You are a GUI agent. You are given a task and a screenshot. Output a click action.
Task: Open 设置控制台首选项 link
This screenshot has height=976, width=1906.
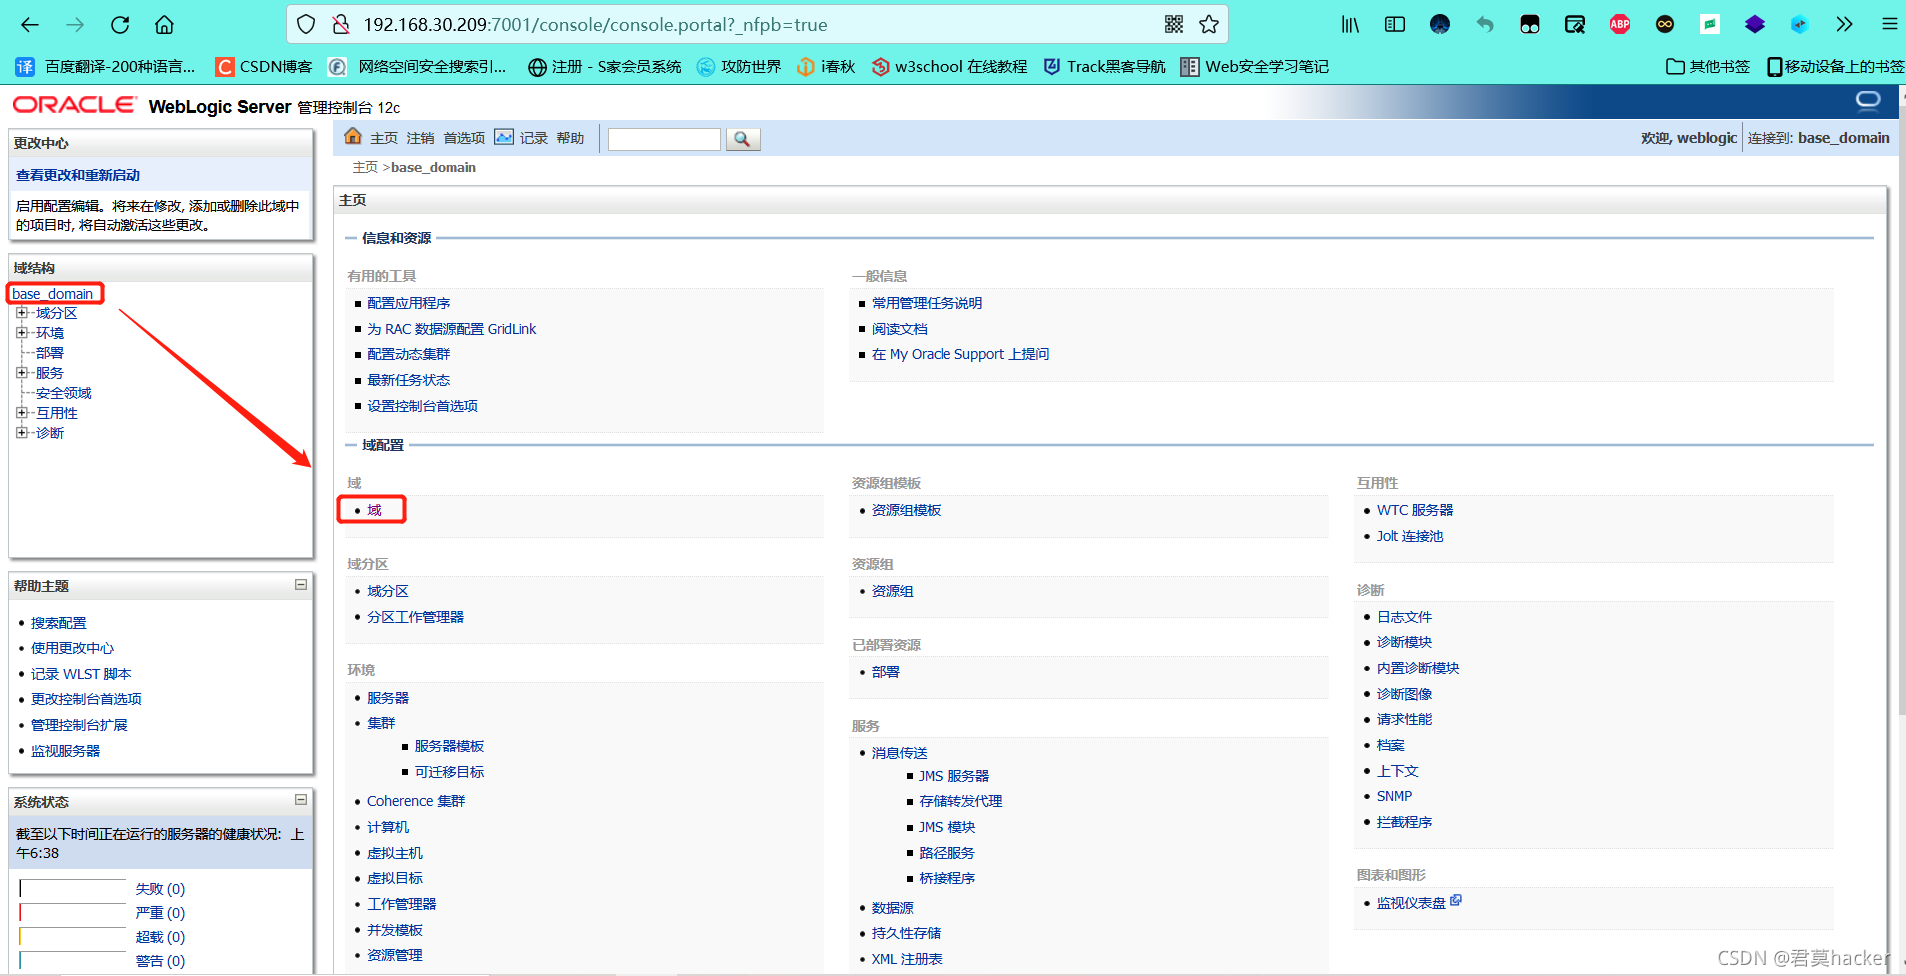pyautogui.click(x=422, y=406)
